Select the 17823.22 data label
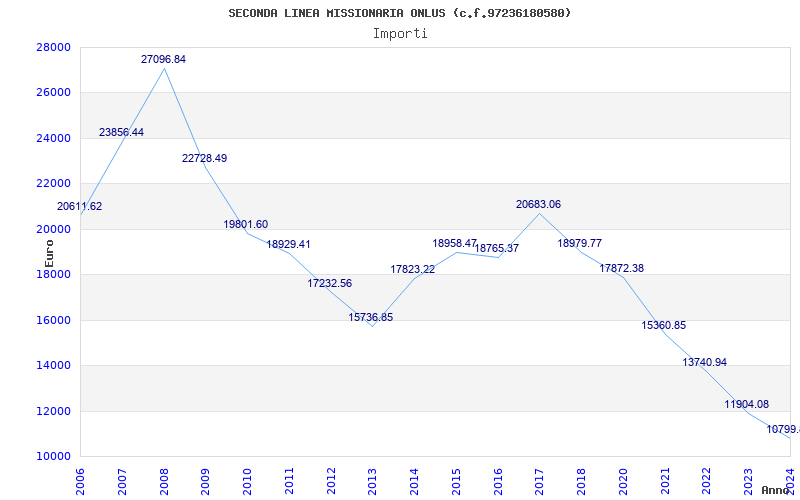 413,269
